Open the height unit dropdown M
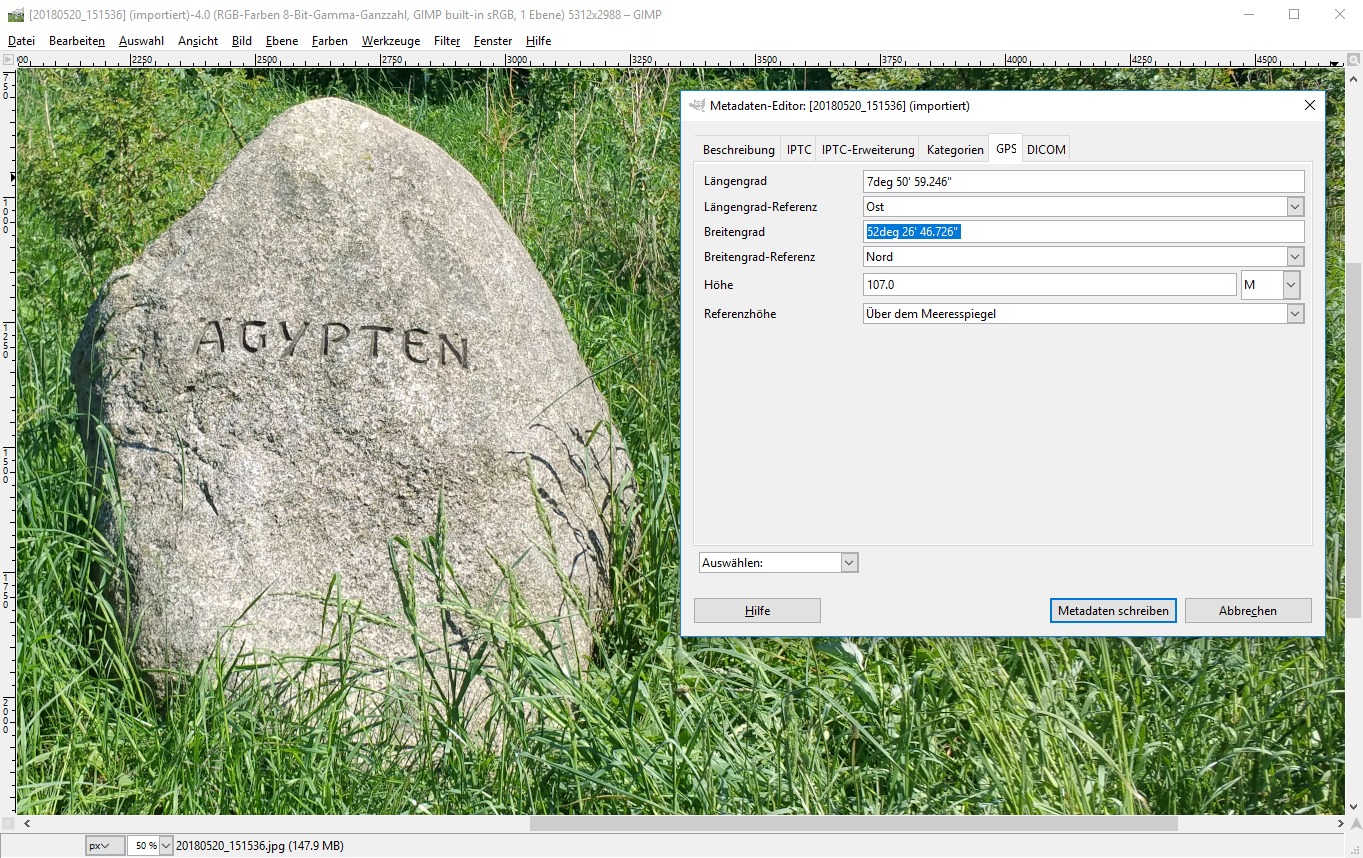Viewport: 1363px width, 858px height. [1290, 285]
